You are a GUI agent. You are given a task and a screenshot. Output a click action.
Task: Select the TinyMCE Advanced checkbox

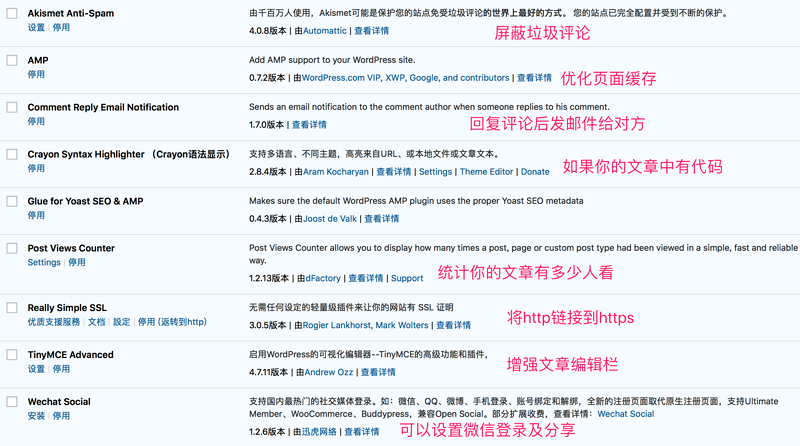12,355
